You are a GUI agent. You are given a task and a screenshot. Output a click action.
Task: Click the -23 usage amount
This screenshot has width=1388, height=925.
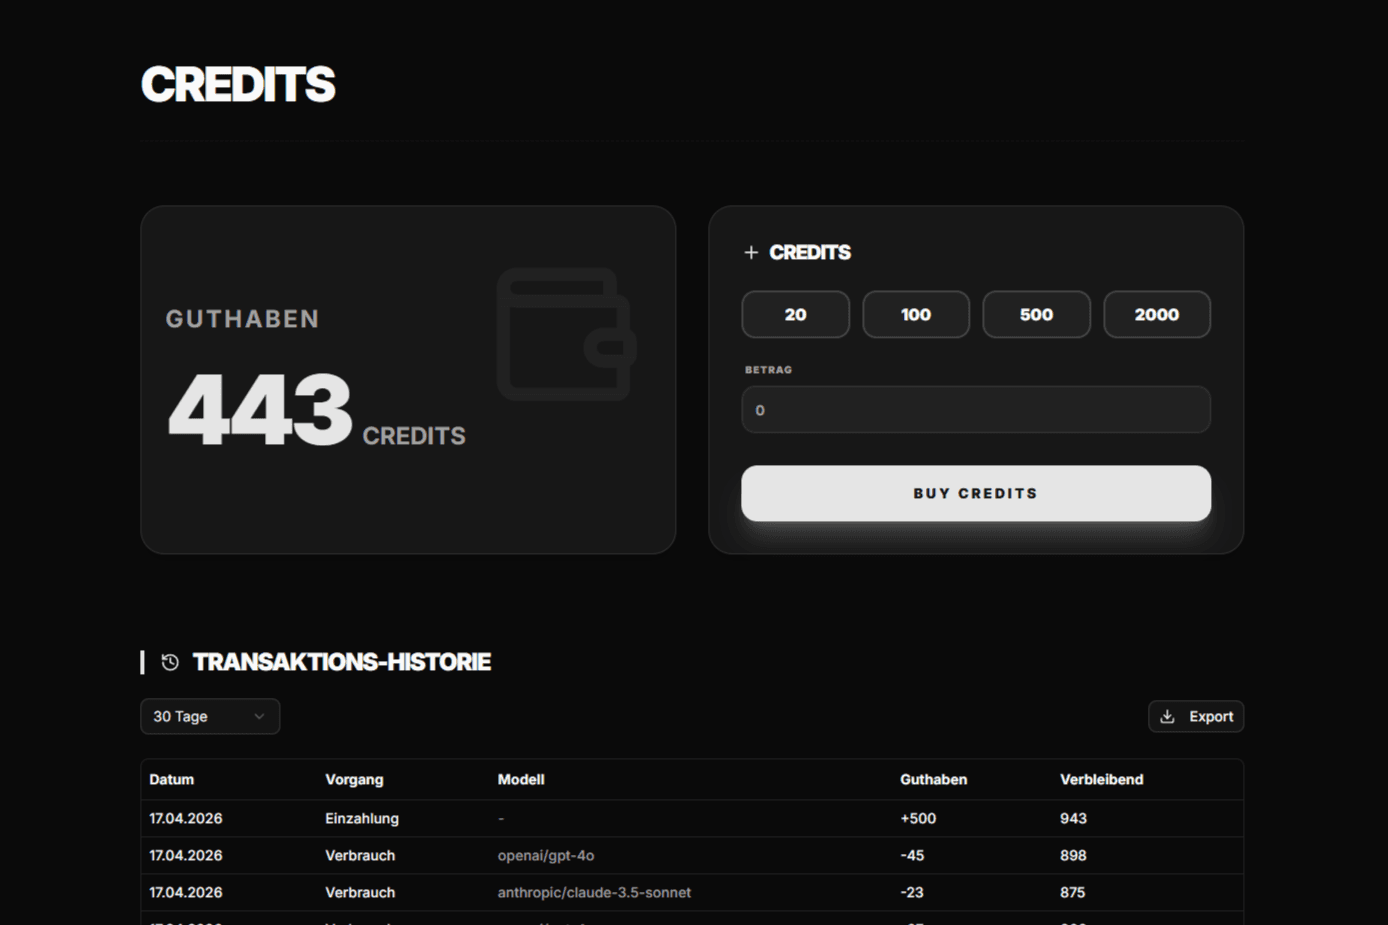pyautogui.click(x=912, y=892)
